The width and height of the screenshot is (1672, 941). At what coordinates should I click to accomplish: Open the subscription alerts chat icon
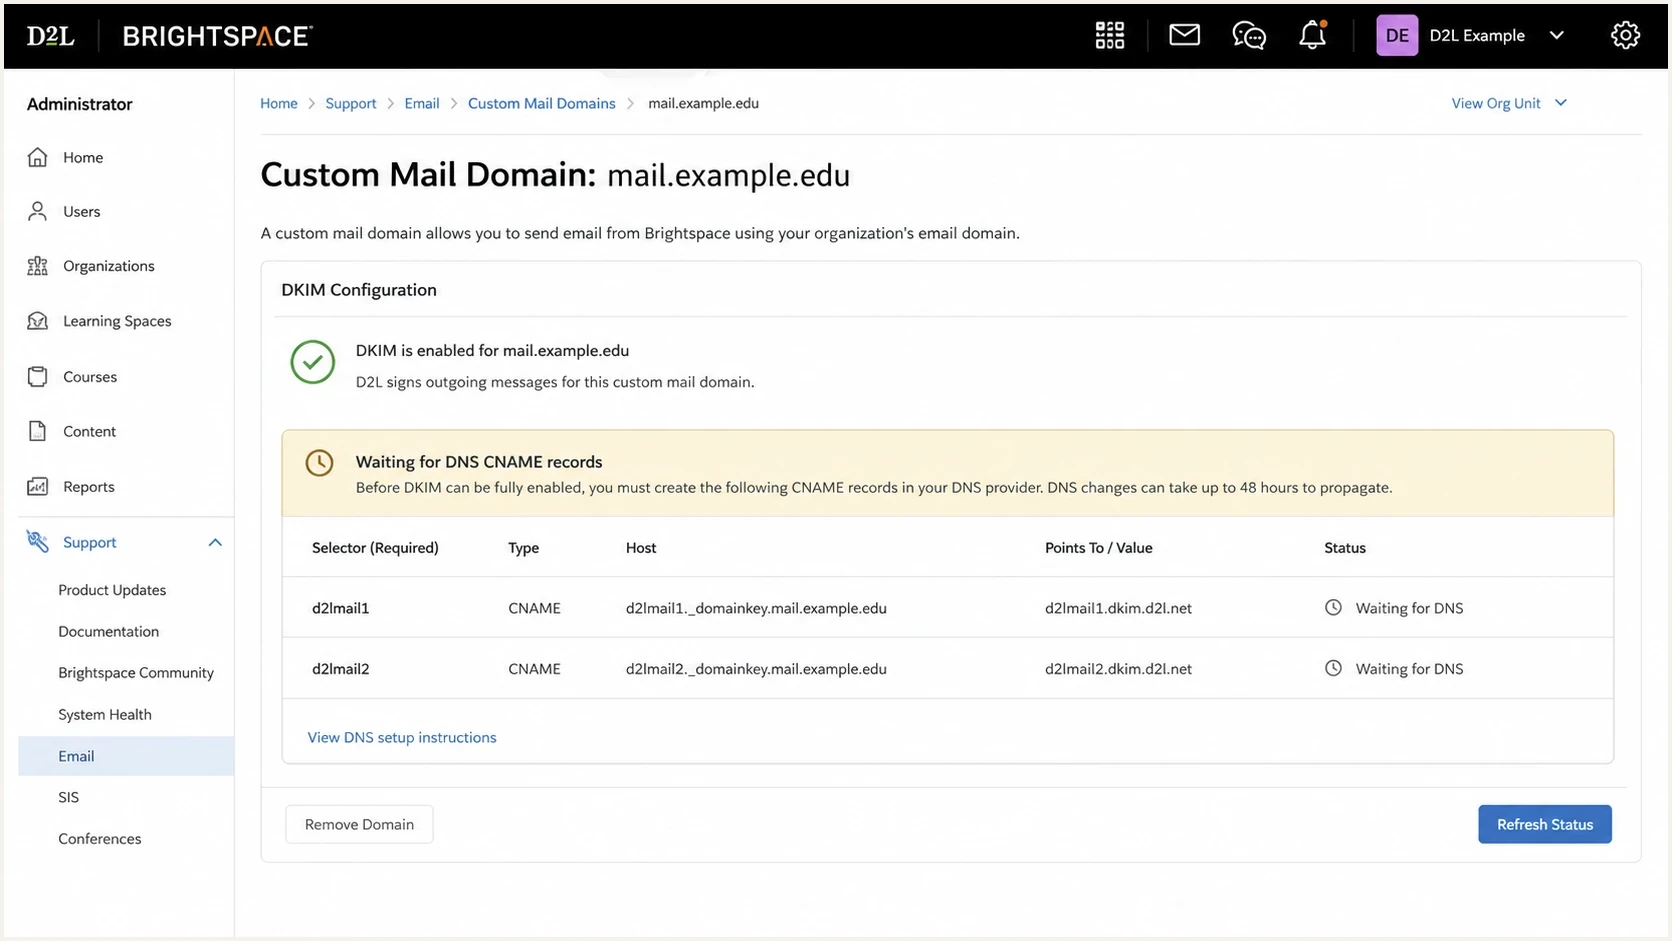[1249, 36]
